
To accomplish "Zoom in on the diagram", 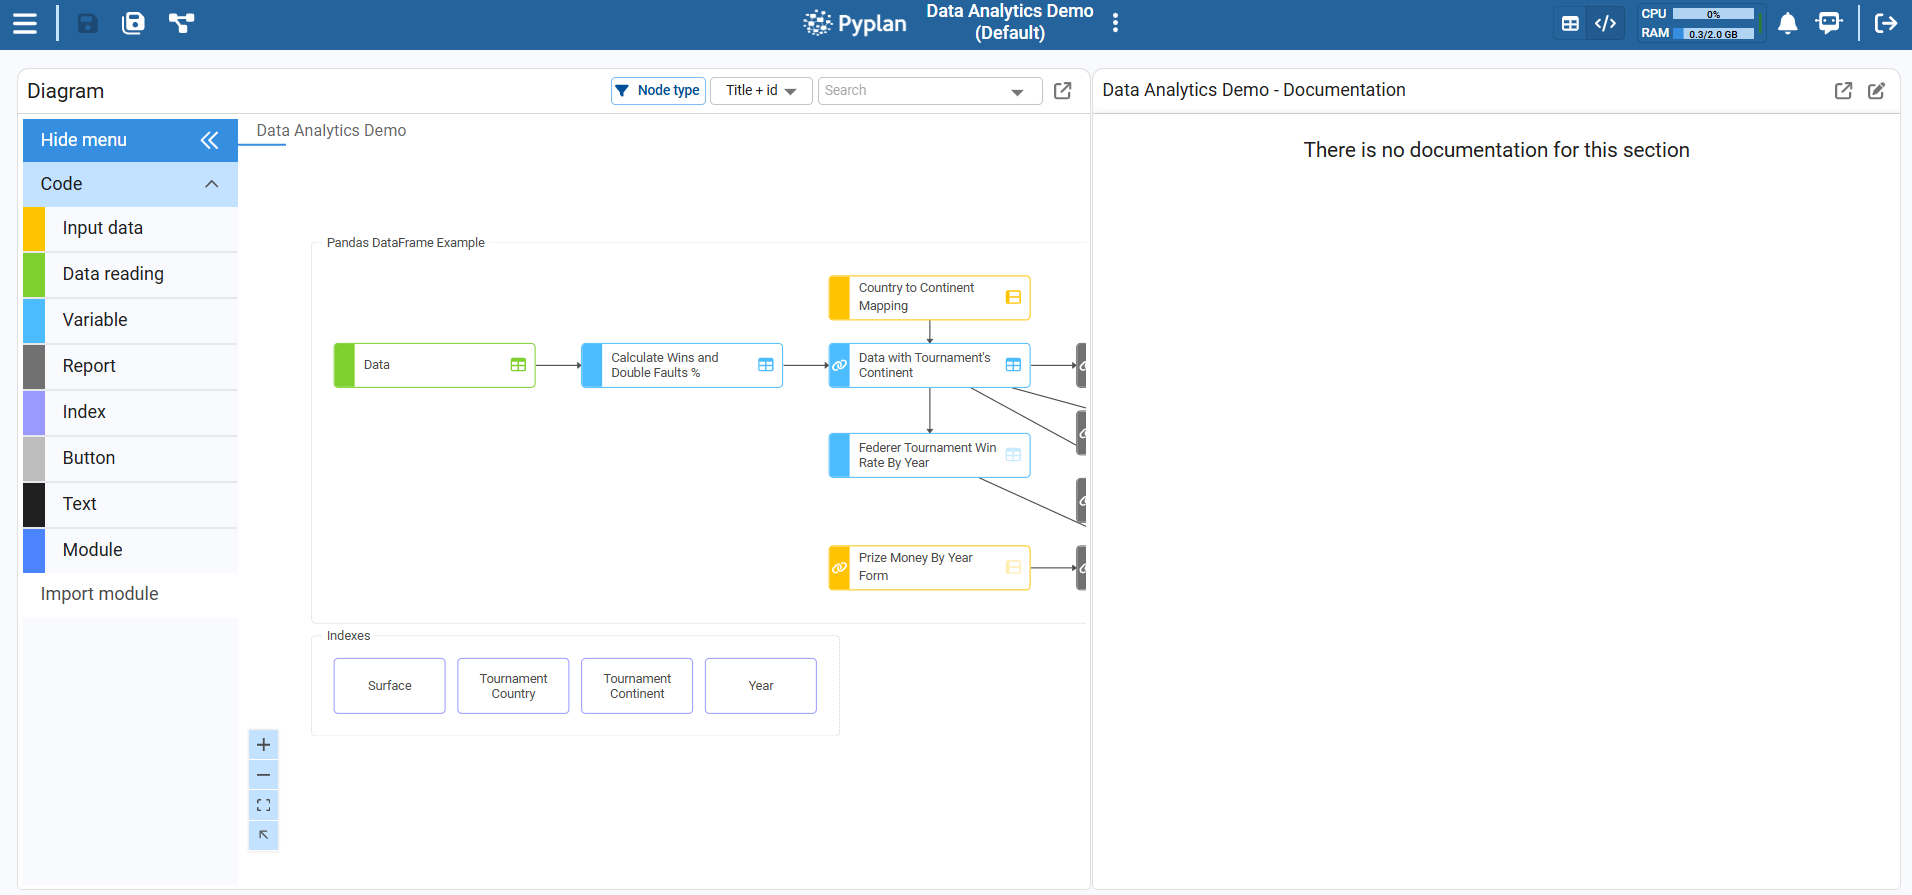I will [263, 745].
